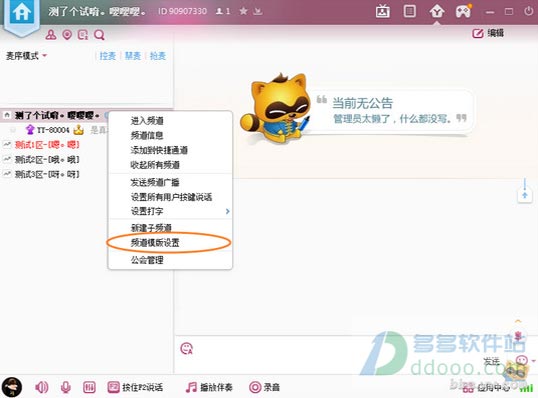
Task: Open the emoji picker in chat input
Action: point(186,348)
